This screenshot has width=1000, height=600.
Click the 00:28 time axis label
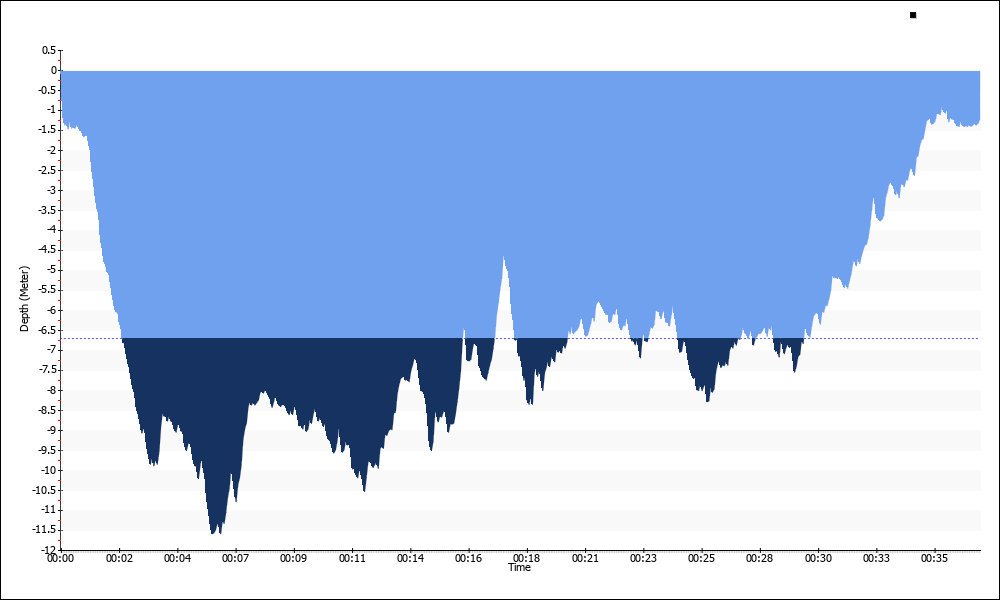pos(760,559)
